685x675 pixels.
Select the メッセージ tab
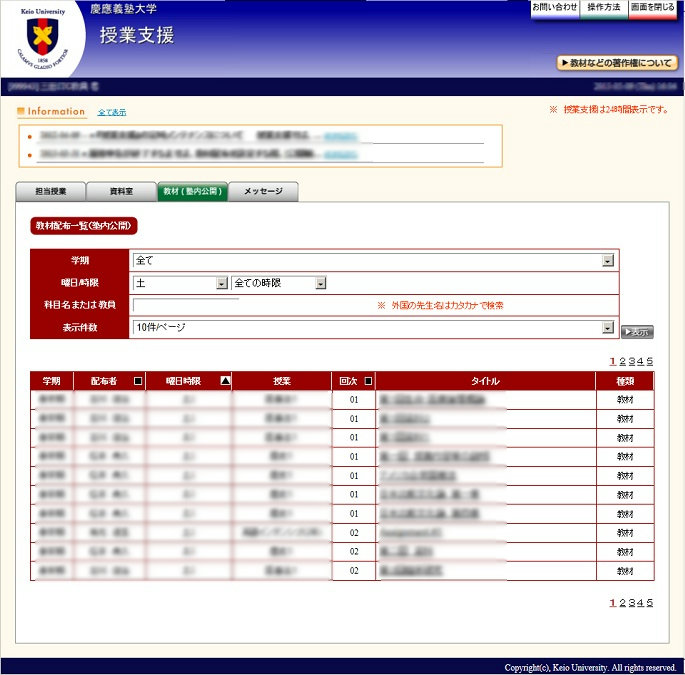(263, 192)
